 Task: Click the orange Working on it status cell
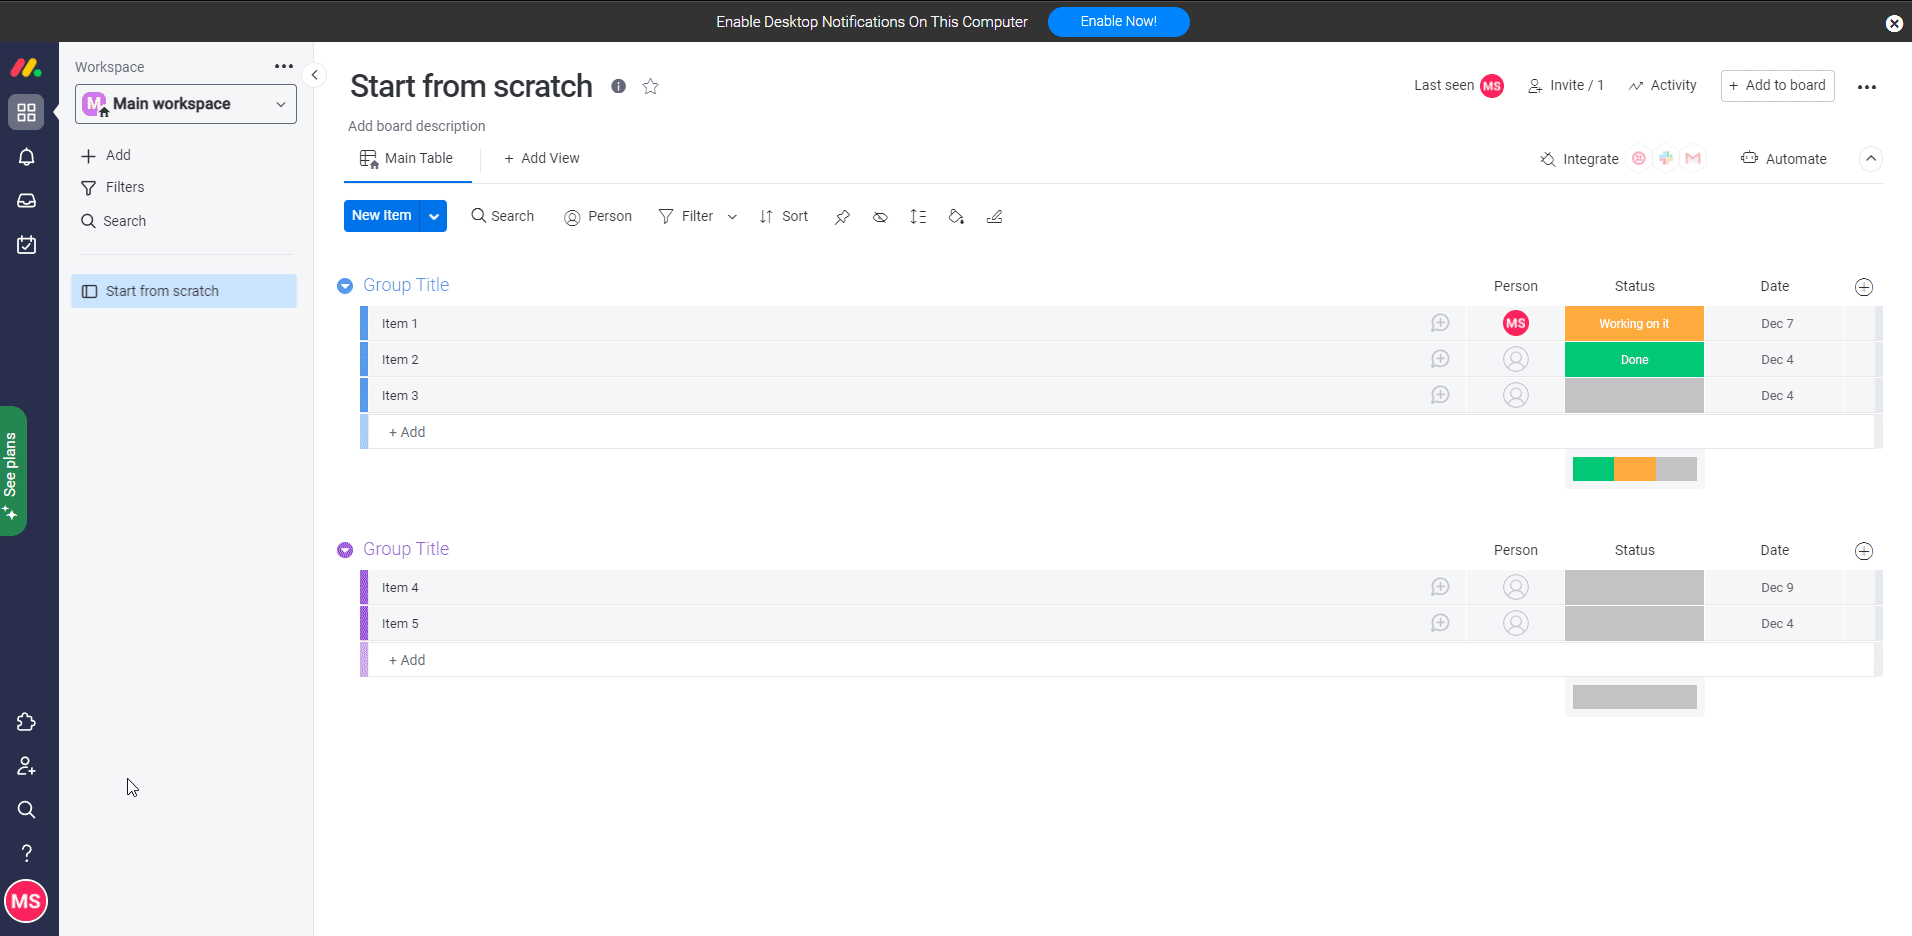click(1633, 324)
